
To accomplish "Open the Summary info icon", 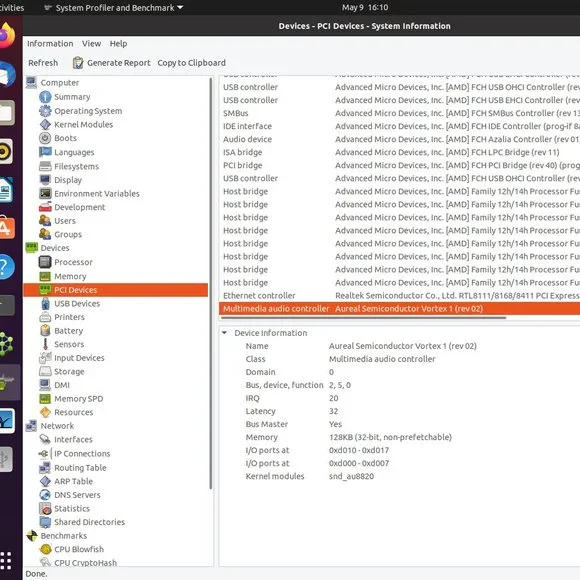I will (45, 97).
